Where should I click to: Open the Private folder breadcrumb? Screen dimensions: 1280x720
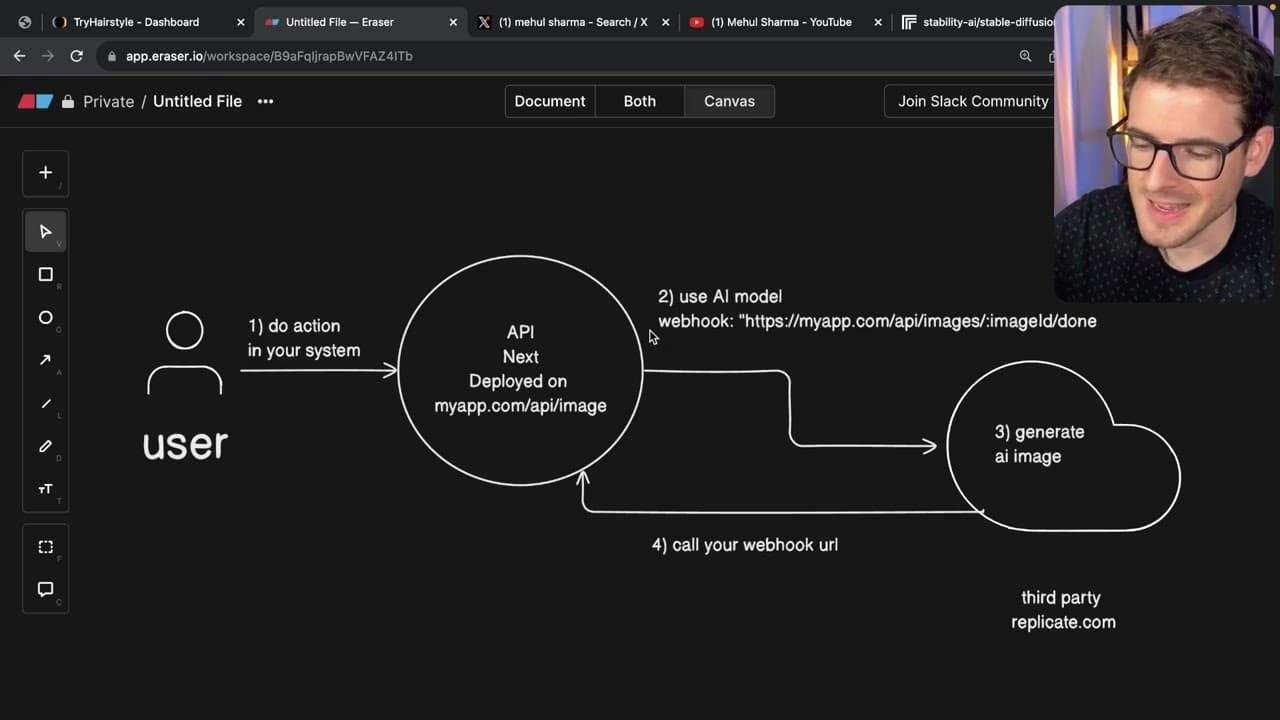[x=108, y=101]
